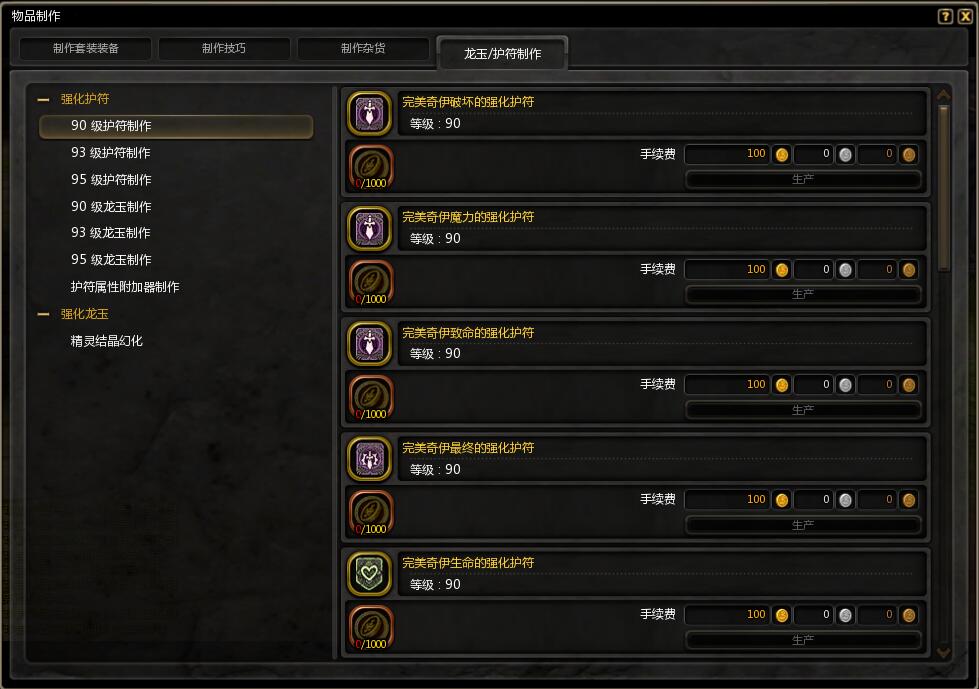Screen dimensions: 979x689
Task: Collapse the 强化护符 category
Action: click(43, 99)
